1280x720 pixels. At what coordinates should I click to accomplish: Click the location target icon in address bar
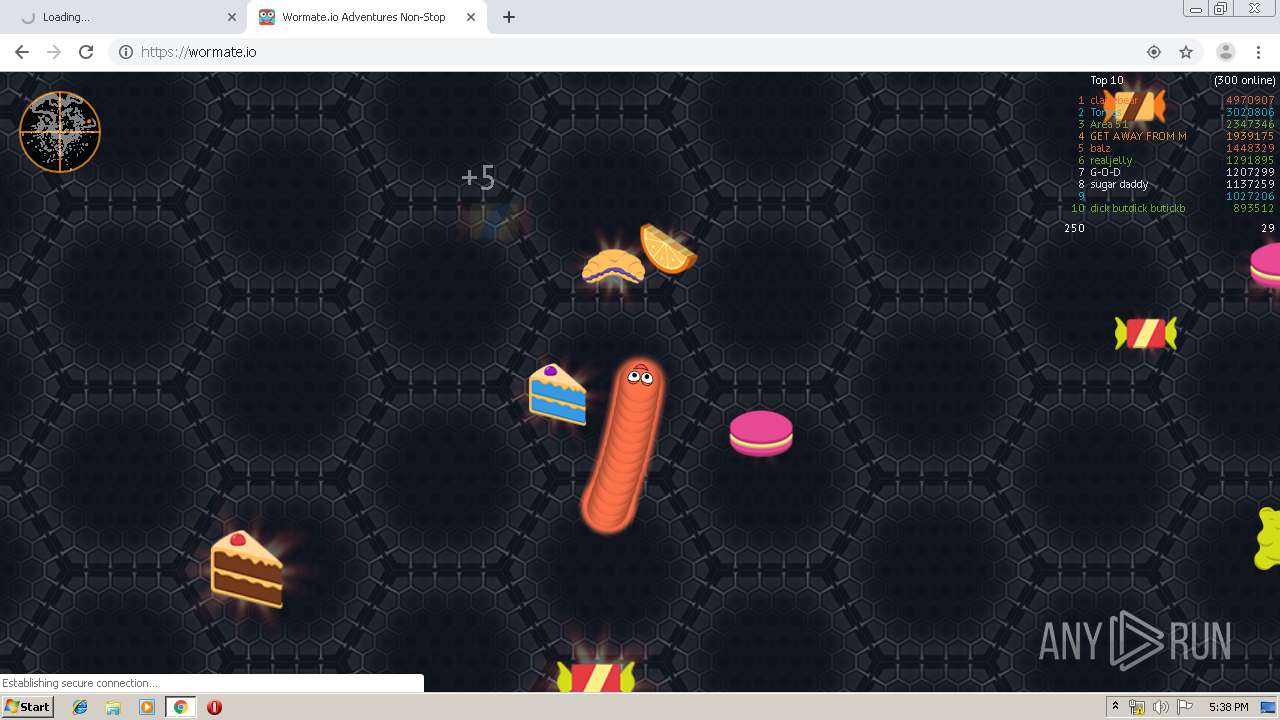[x=1154, y=52]
